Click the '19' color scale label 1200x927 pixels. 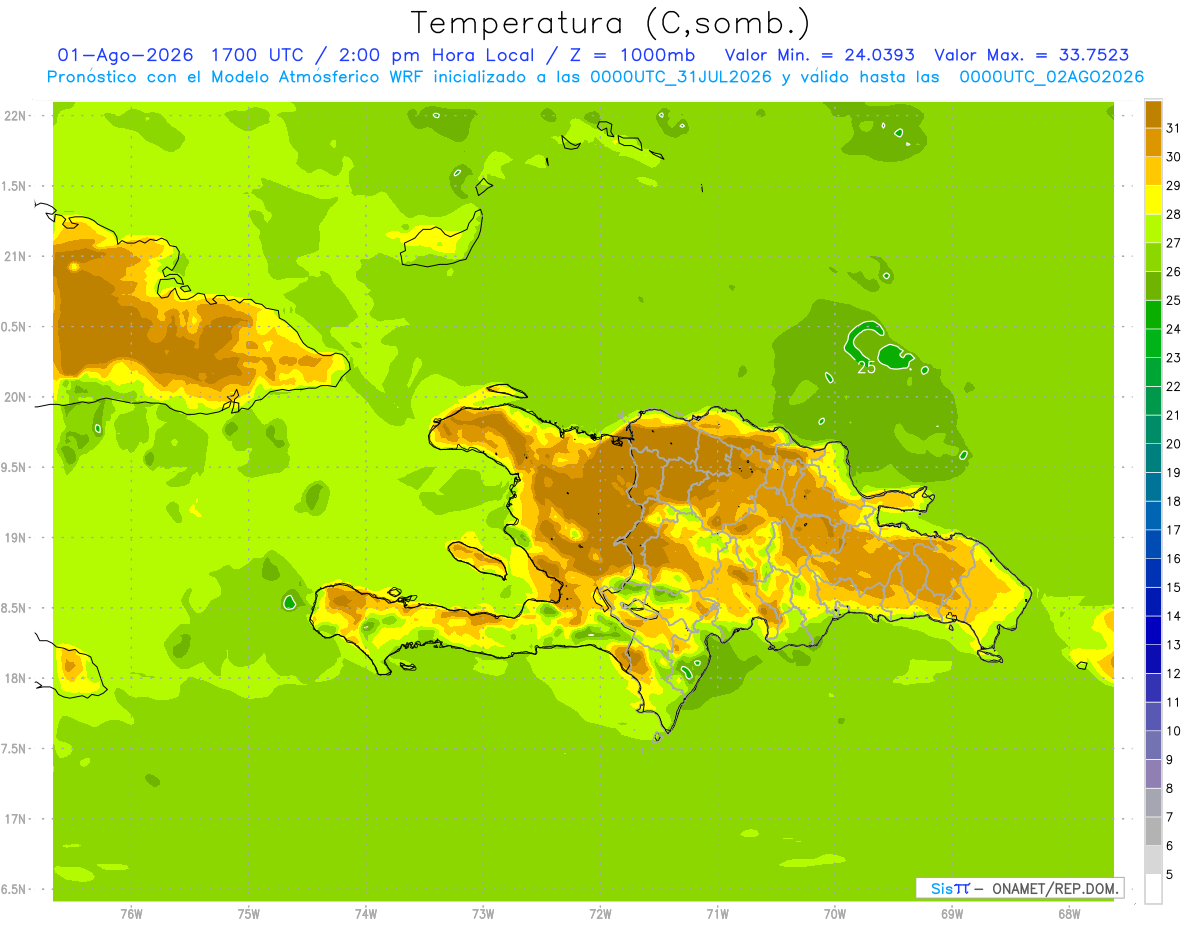(1174, 473)
